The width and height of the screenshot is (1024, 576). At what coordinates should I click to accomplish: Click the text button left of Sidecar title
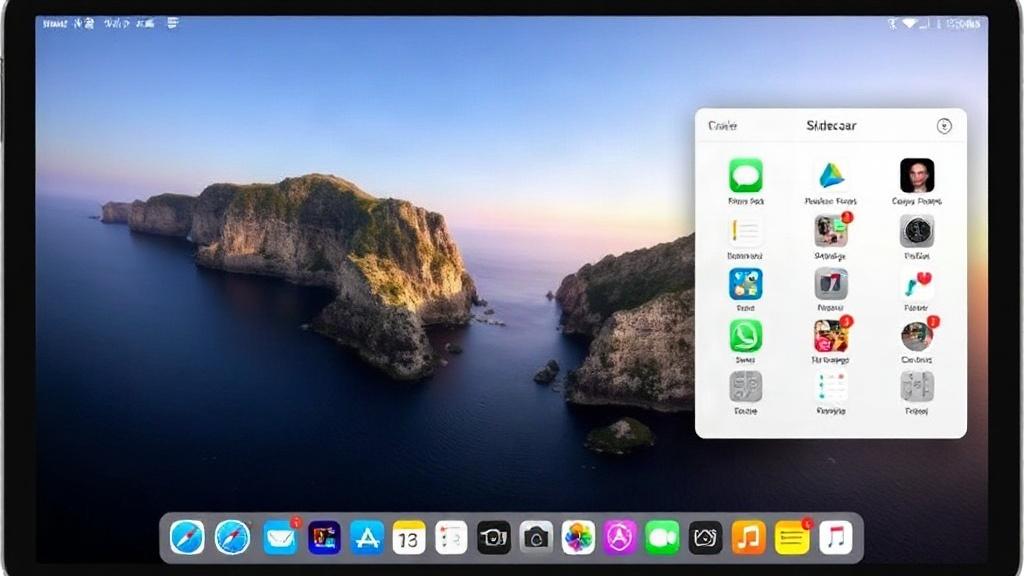(722, 126)
